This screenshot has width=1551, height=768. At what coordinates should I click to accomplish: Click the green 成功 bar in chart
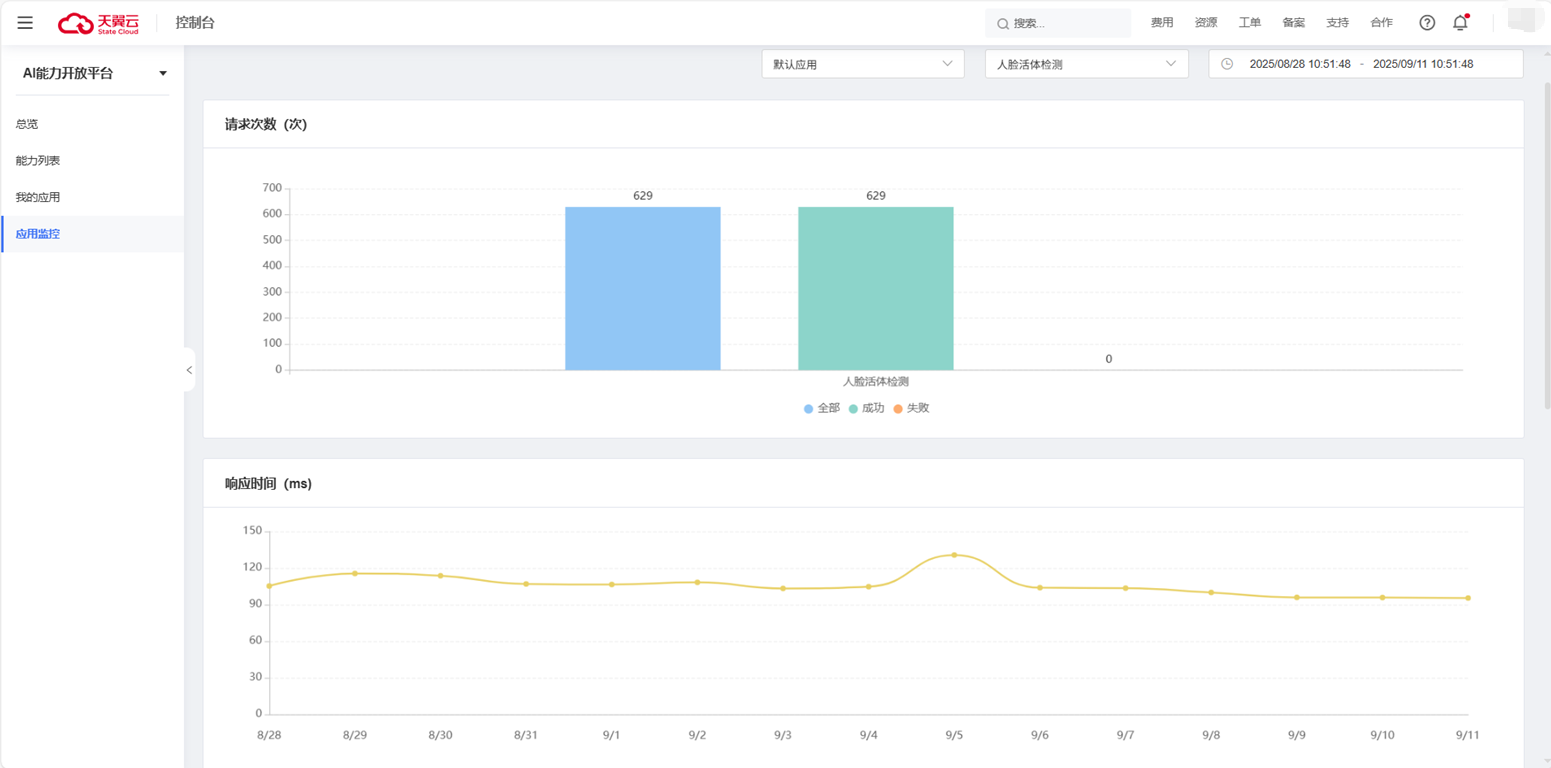pos(876,288)
